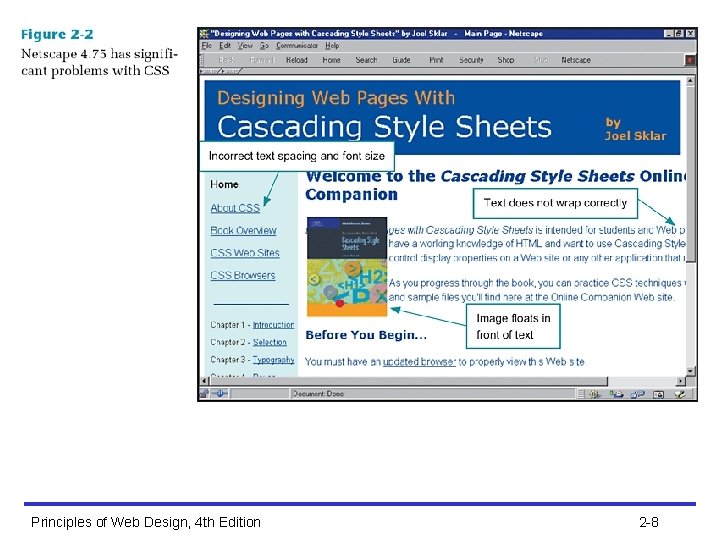The image size is (720, 540).
Task: Go to Home via toolbar button
Action: (x=331, y=60)
